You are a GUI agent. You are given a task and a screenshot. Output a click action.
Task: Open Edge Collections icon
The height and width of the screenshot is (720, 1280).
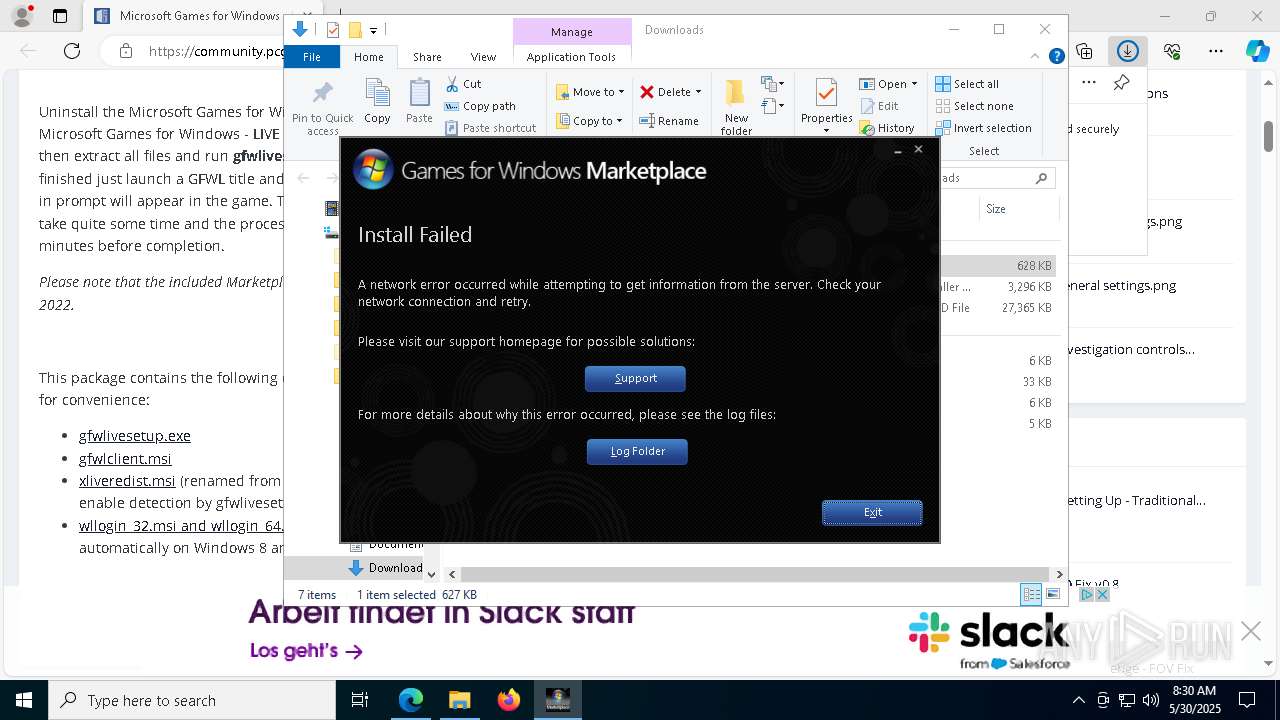pyautogui.click(x=1084, y=51)
